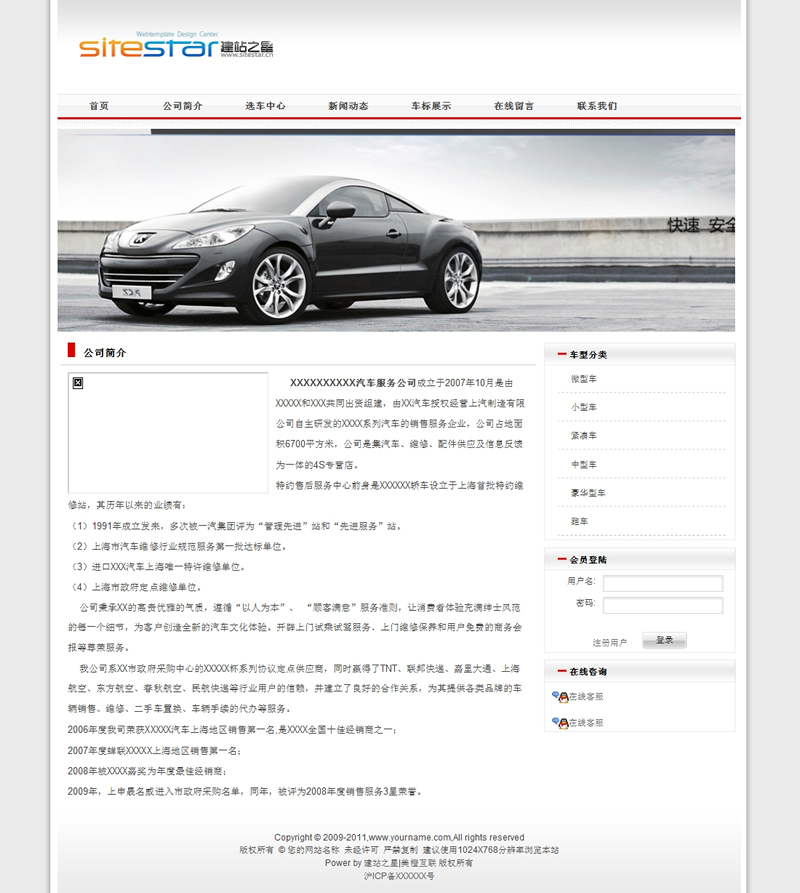Open the 首页 menu item
Screen dimensions: 800x893
(99, 106)
